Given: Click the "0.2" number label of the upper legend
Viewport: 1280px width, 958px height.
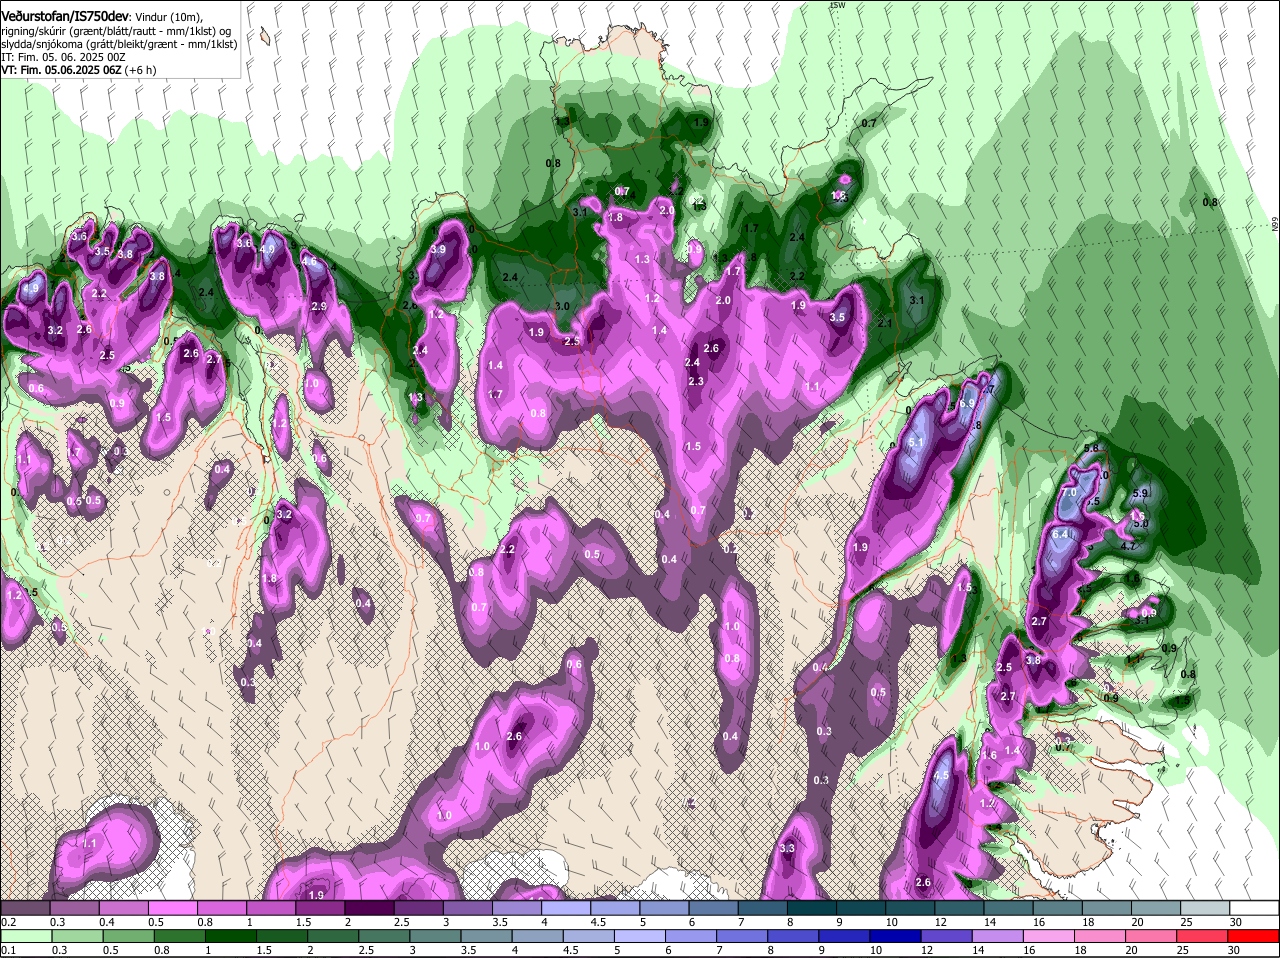Looking at the screenshot, I should [x=8, y=922].
